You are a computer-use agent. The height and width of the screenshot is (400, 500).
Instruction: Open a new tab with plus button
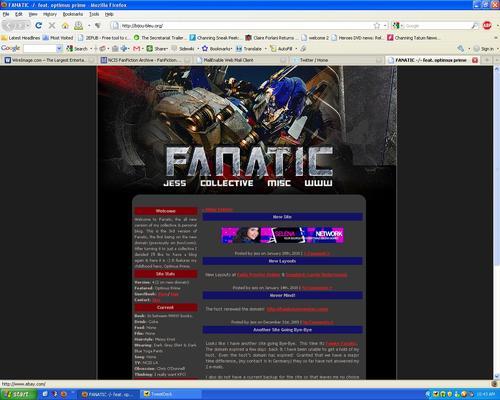[487, 60]
